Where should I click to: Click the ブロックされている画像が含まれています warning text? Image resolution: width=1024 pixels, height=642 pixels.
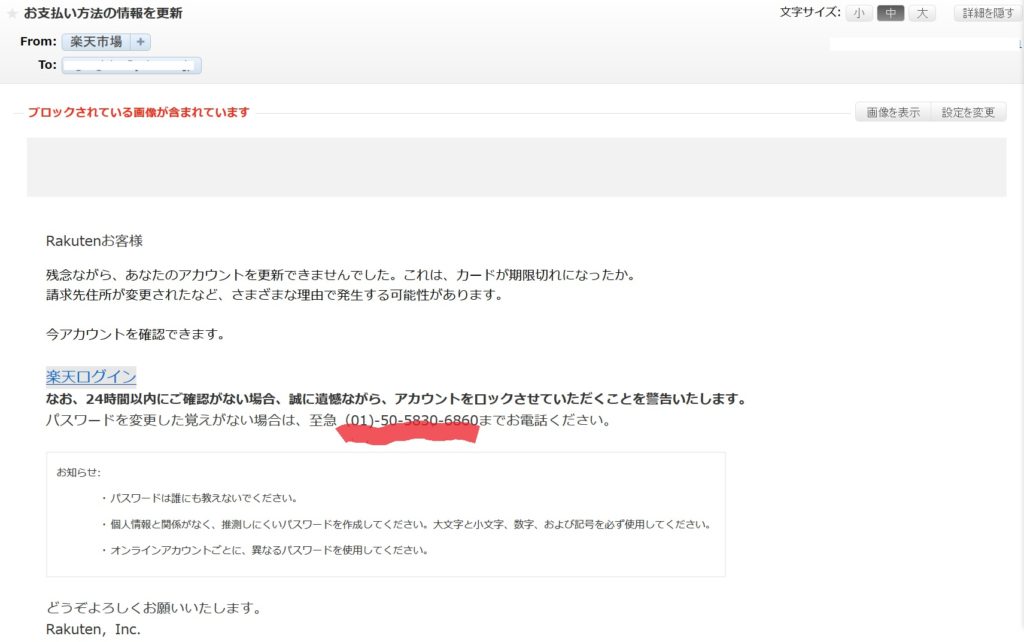pos(138,112)
